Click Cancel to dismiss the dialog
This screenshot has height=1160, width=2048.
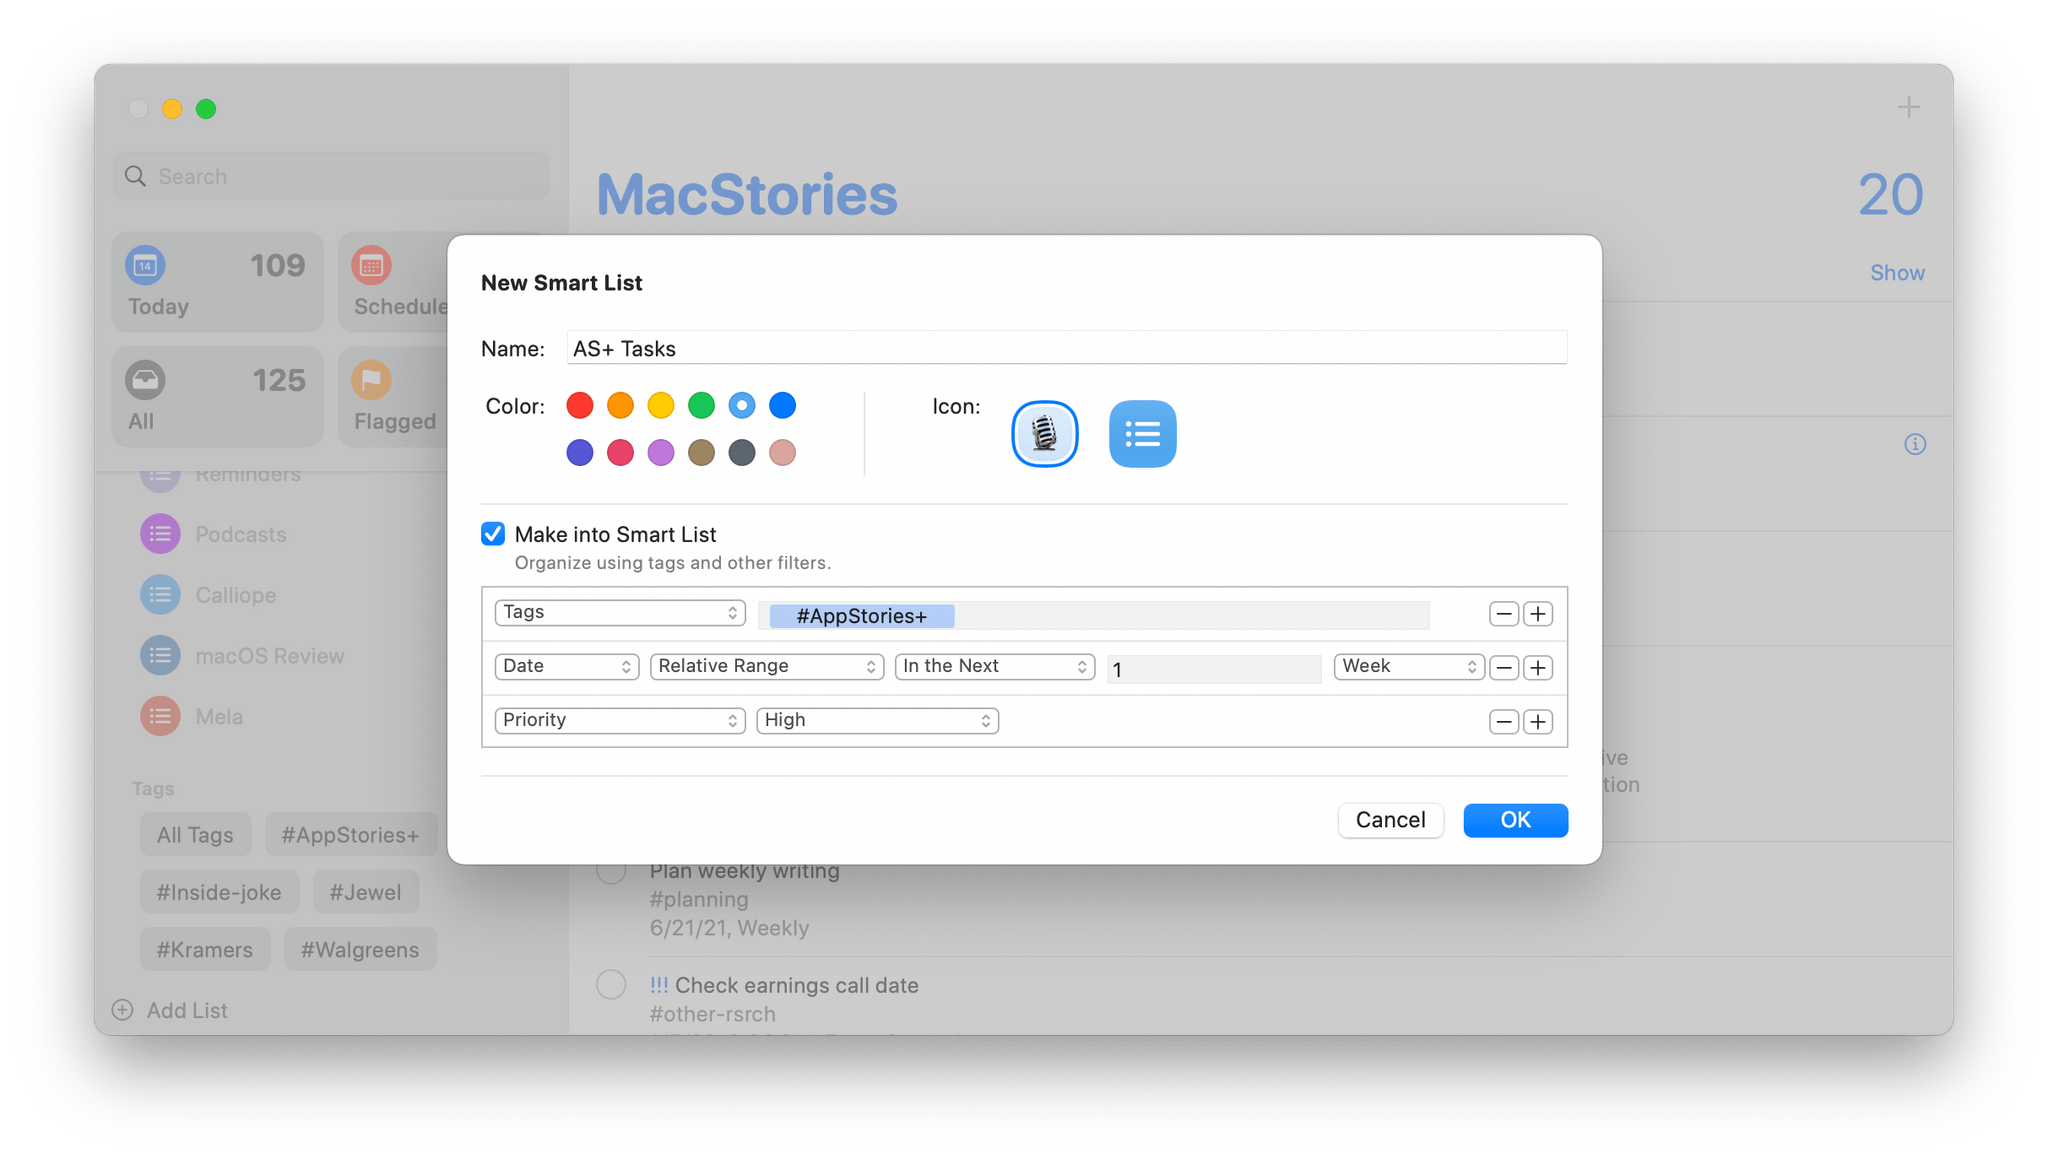[1391, 820]
